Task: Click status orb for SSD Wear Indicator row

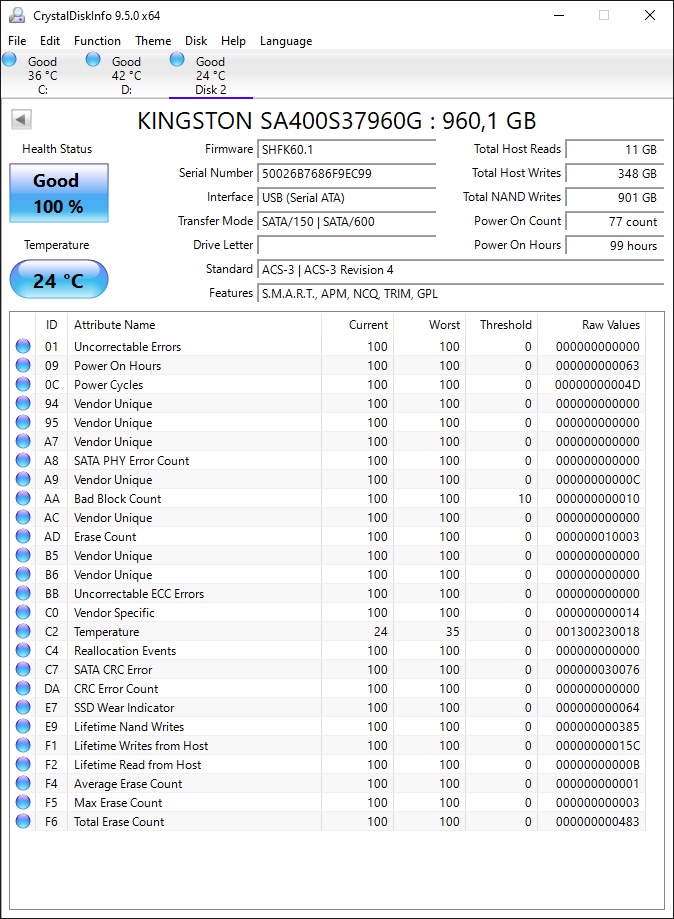Action: coord(23,707)
